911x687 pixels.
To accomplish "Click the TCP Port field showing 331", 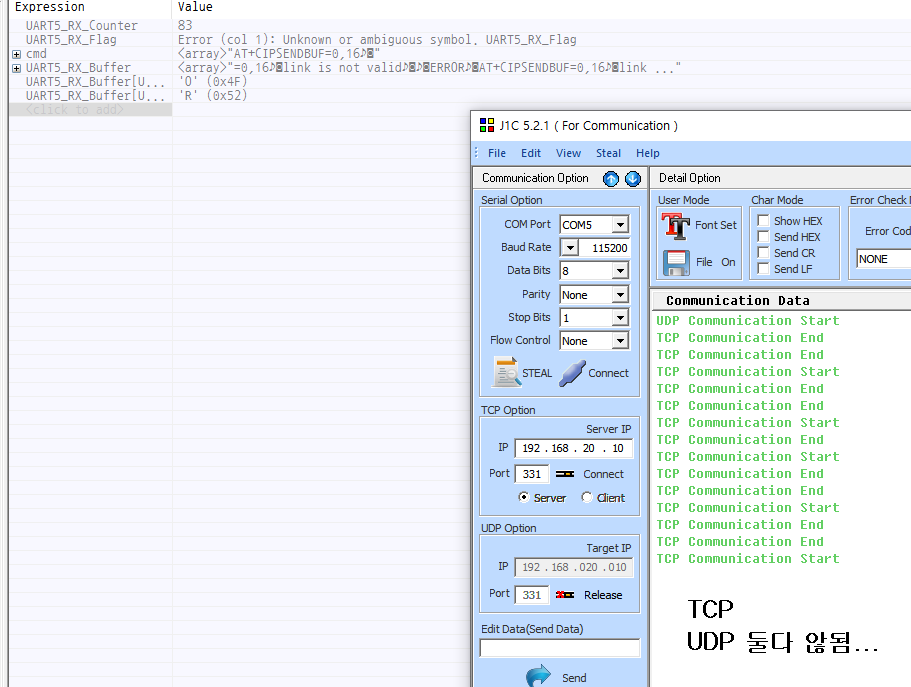I will pyautogui.click(x=532, y=474).
